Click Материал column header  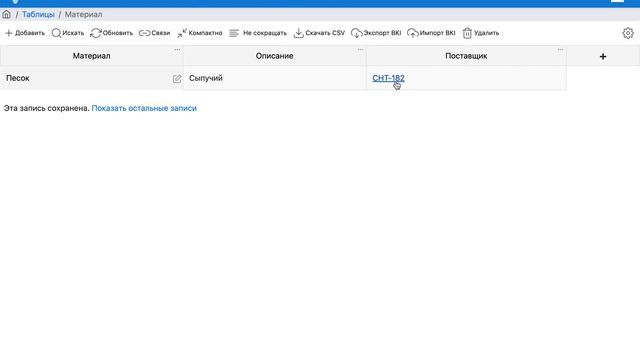[x=91, y=56]
